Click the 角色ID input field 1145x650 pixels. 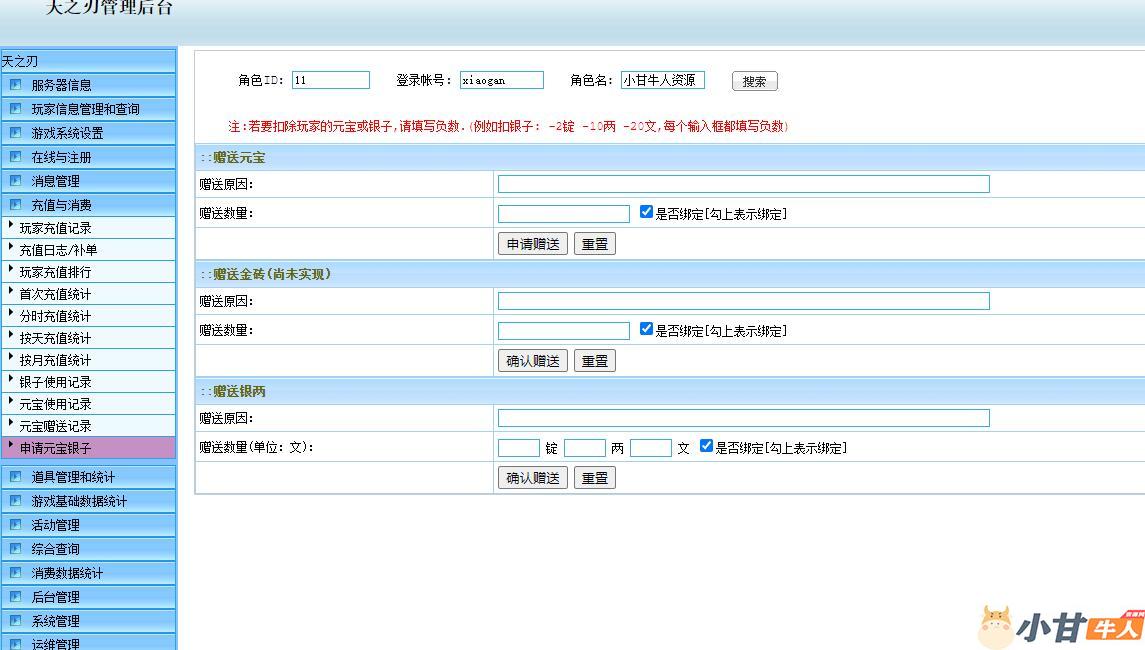click(330, 80)
